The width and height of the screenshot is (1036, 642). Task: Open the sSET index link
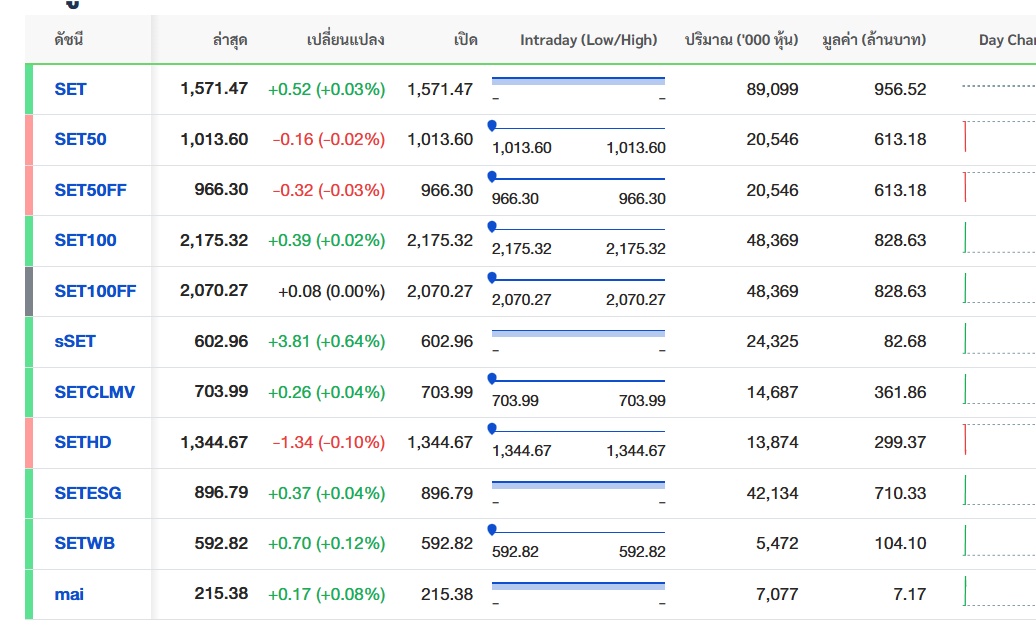tap(75, 341)
